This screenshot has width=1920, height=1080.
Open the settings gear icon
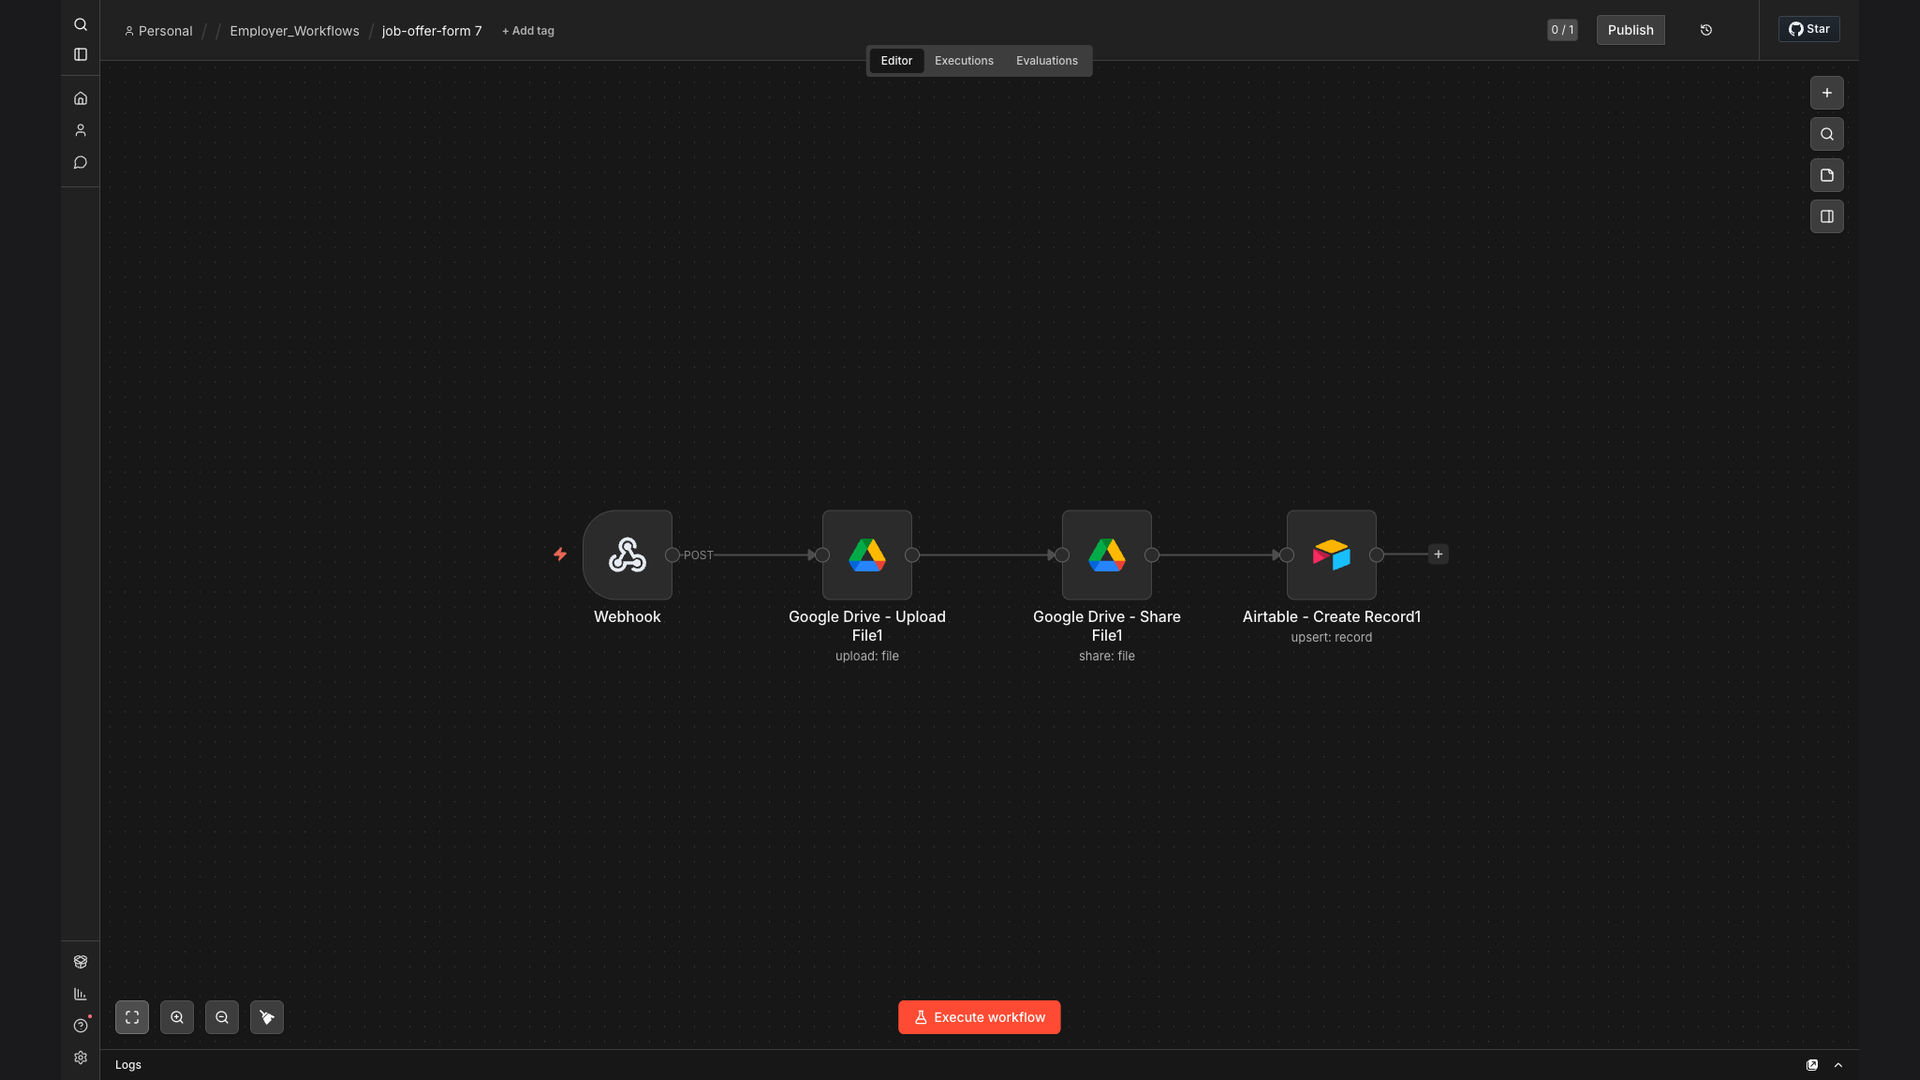pos(81,1058)
